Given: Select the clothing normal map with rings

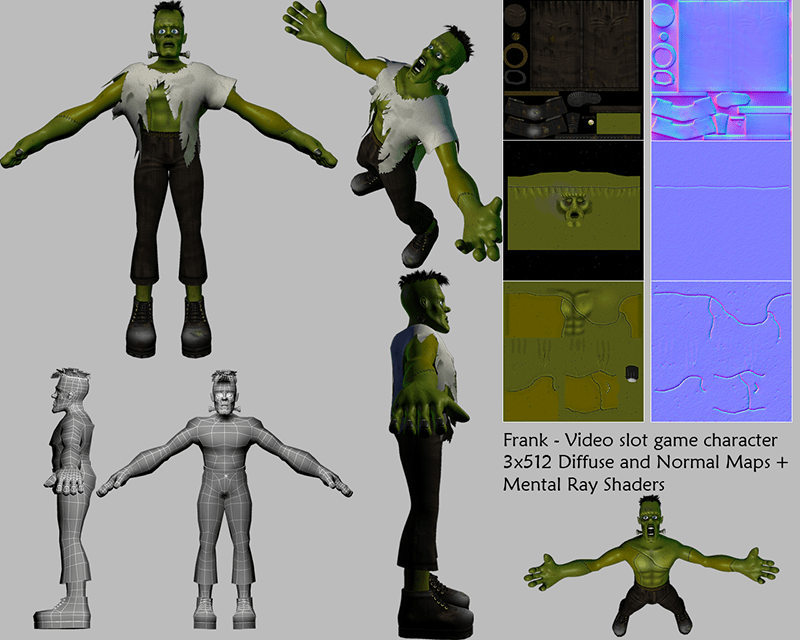Looking at the screenshot, I should [x=722, y=70].
